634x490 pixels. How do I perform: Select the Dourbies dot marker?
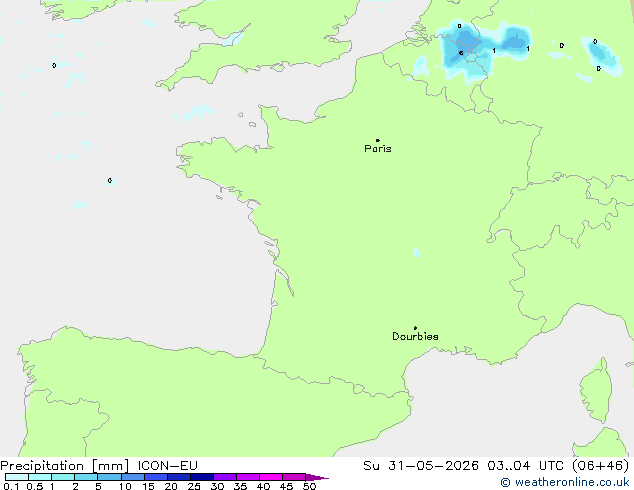tap(415, 328)
